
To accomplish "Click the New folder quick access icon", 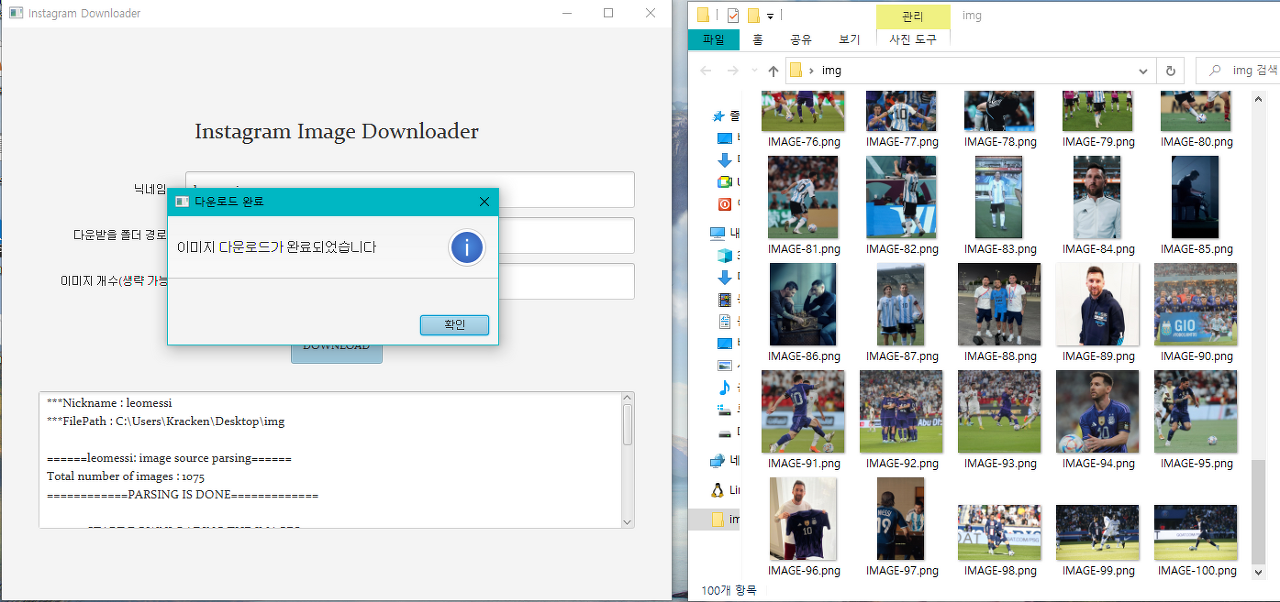I will coord(754,15).
